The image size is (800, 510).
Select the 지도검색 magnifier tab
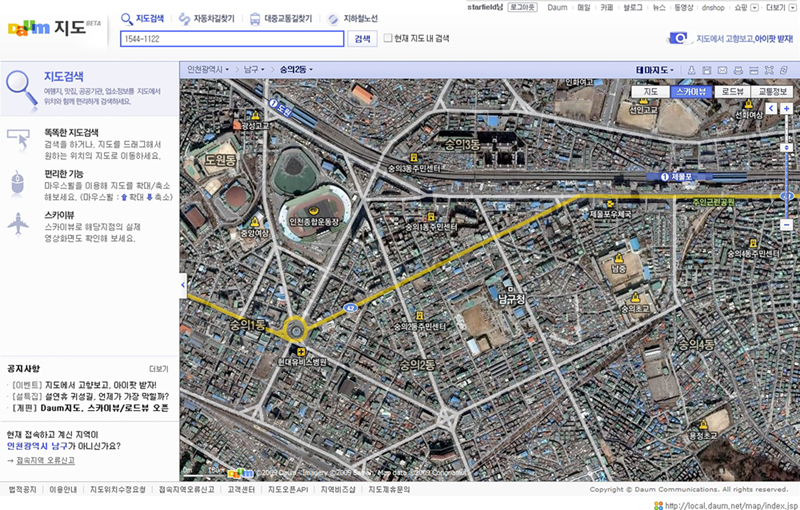[x=142, y=19]
